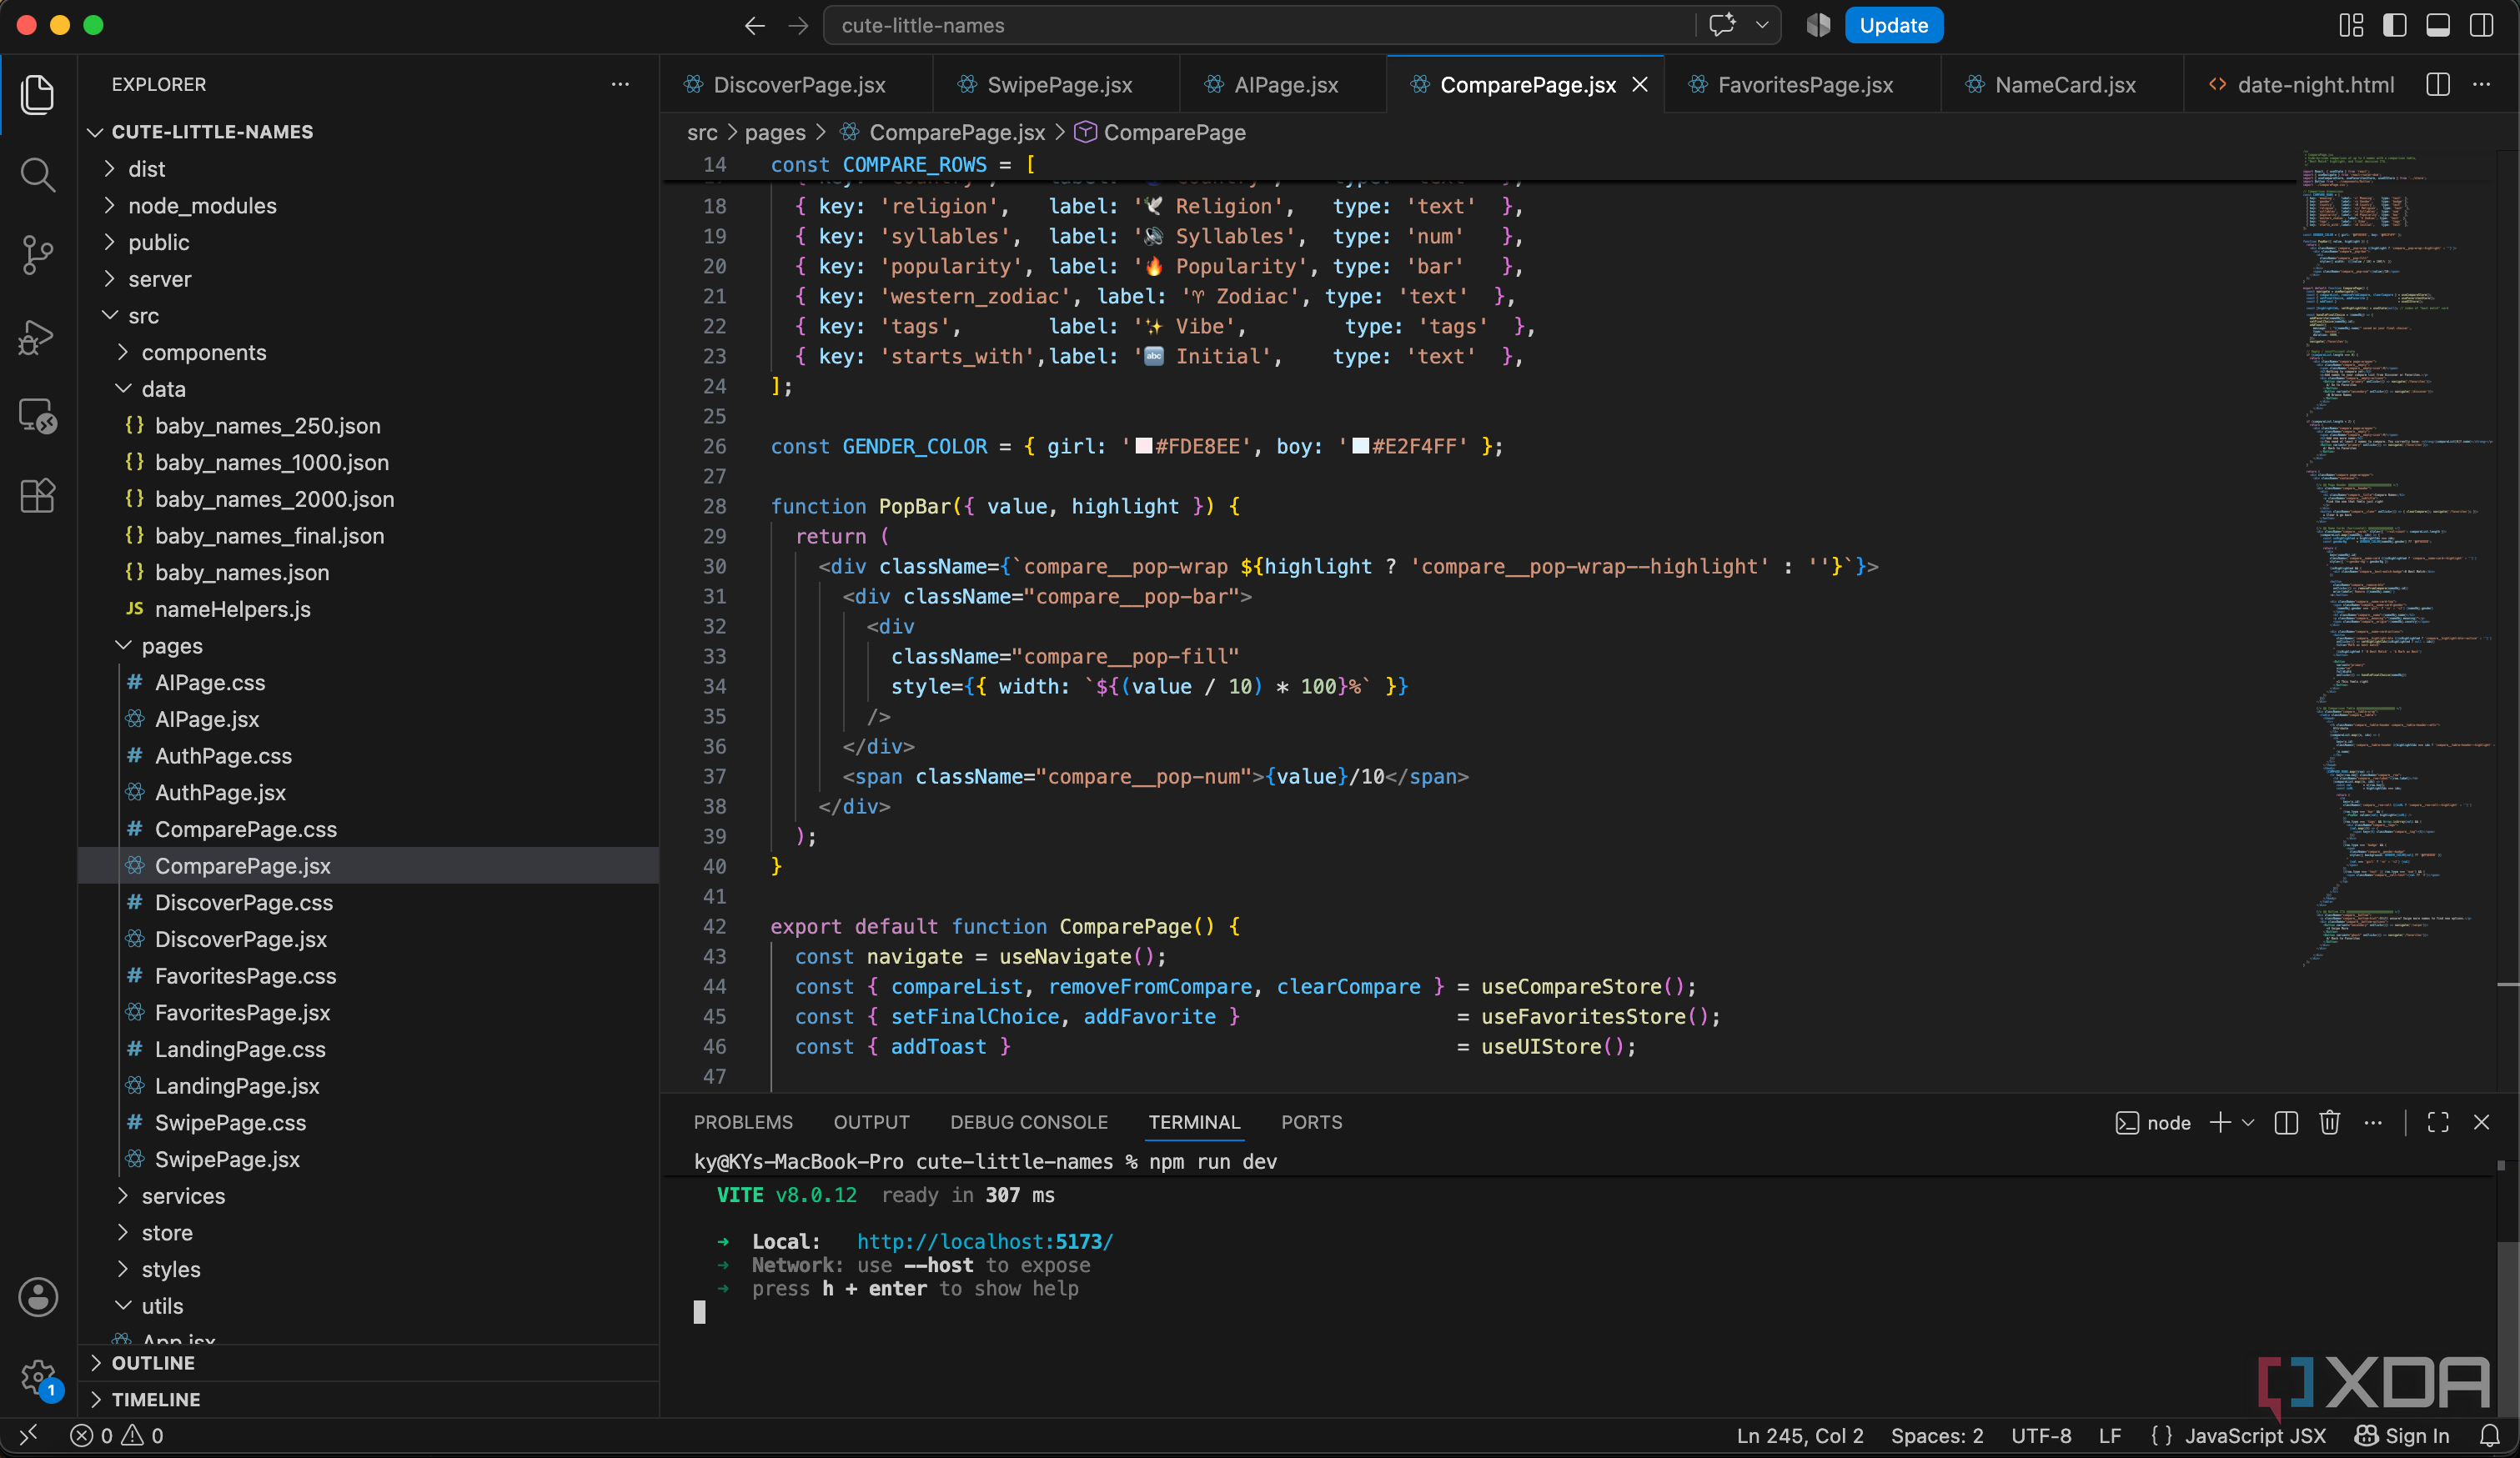
Task: Open color picker for #FDE8EE swatch
Action: click(x=1144, y=446)
